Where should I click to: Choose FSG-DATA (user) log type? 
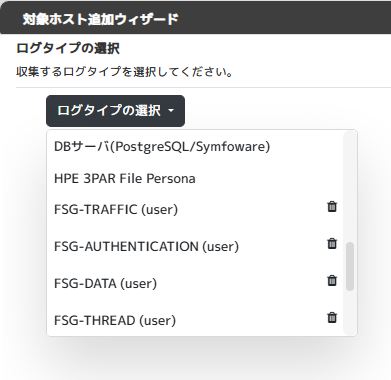pos(105,284)
